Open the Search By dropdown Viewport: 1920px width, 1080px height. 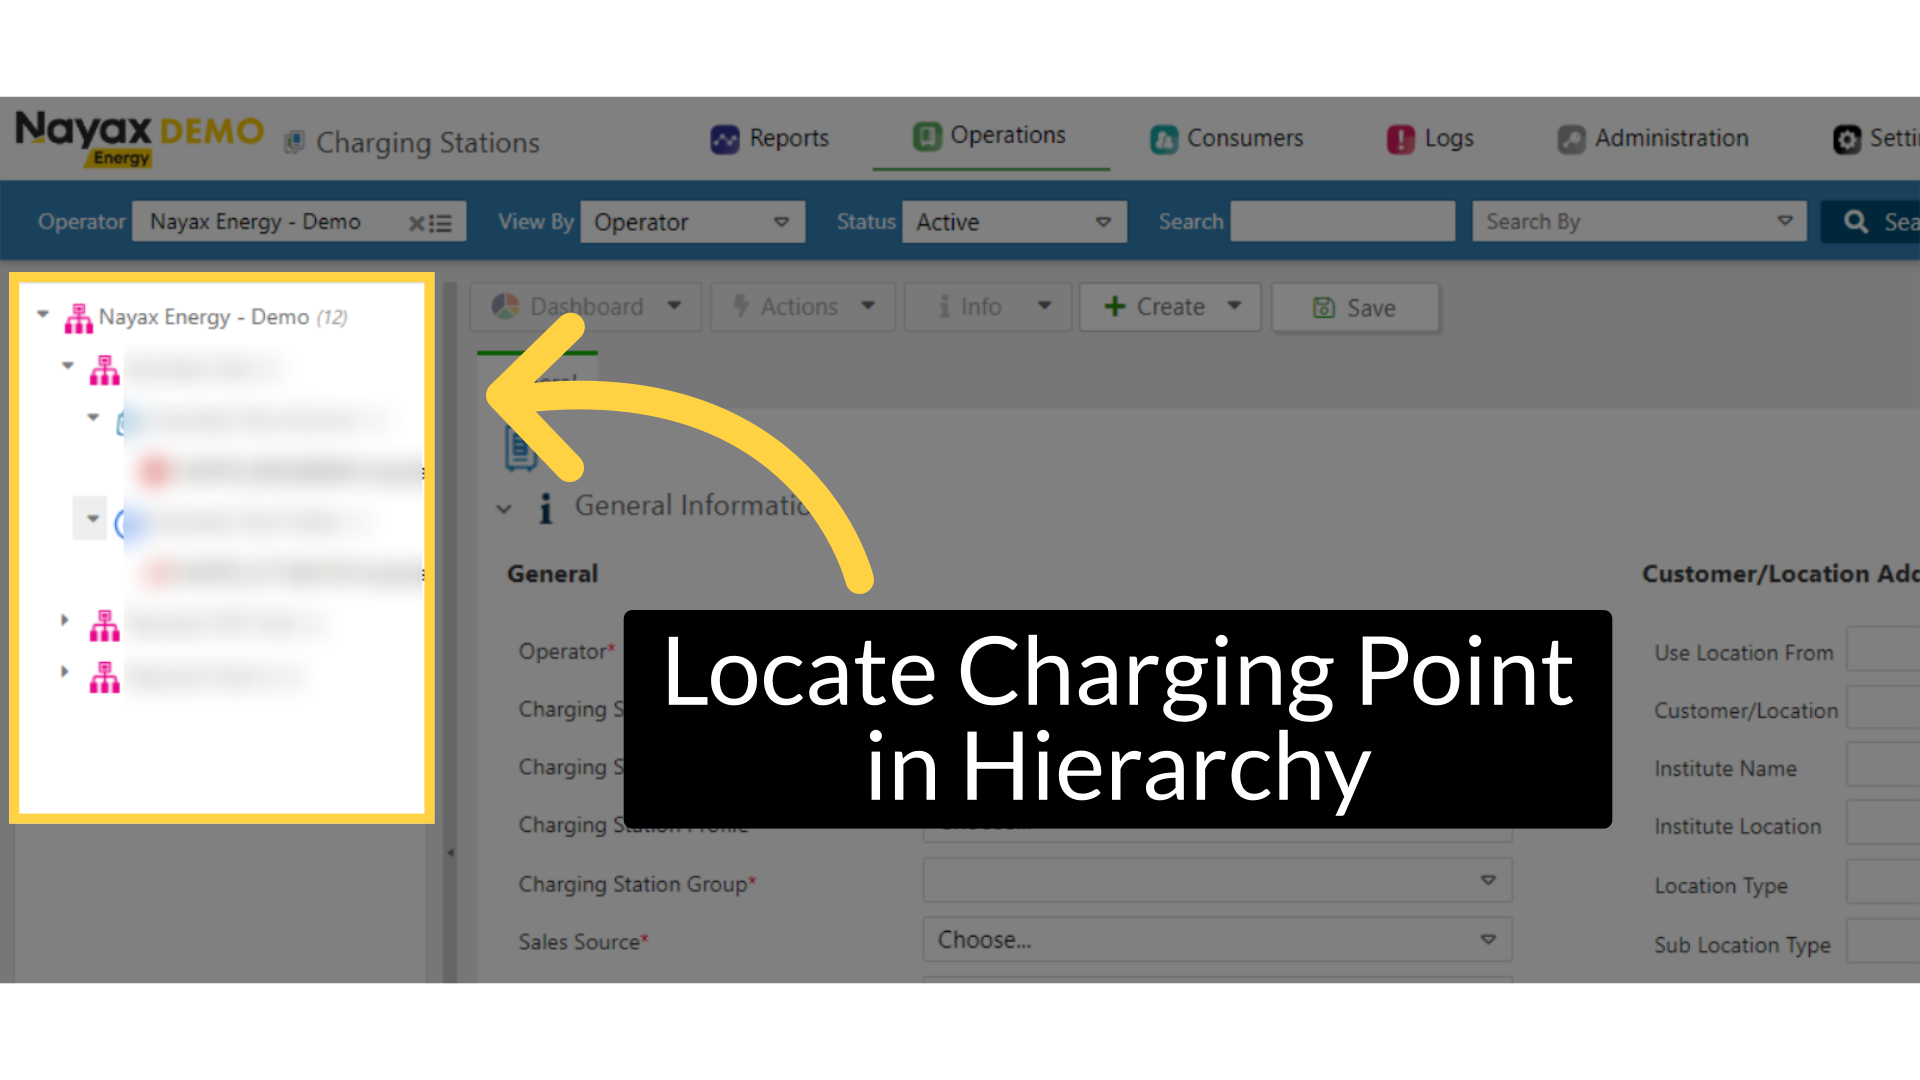[x=1639, y=221]
